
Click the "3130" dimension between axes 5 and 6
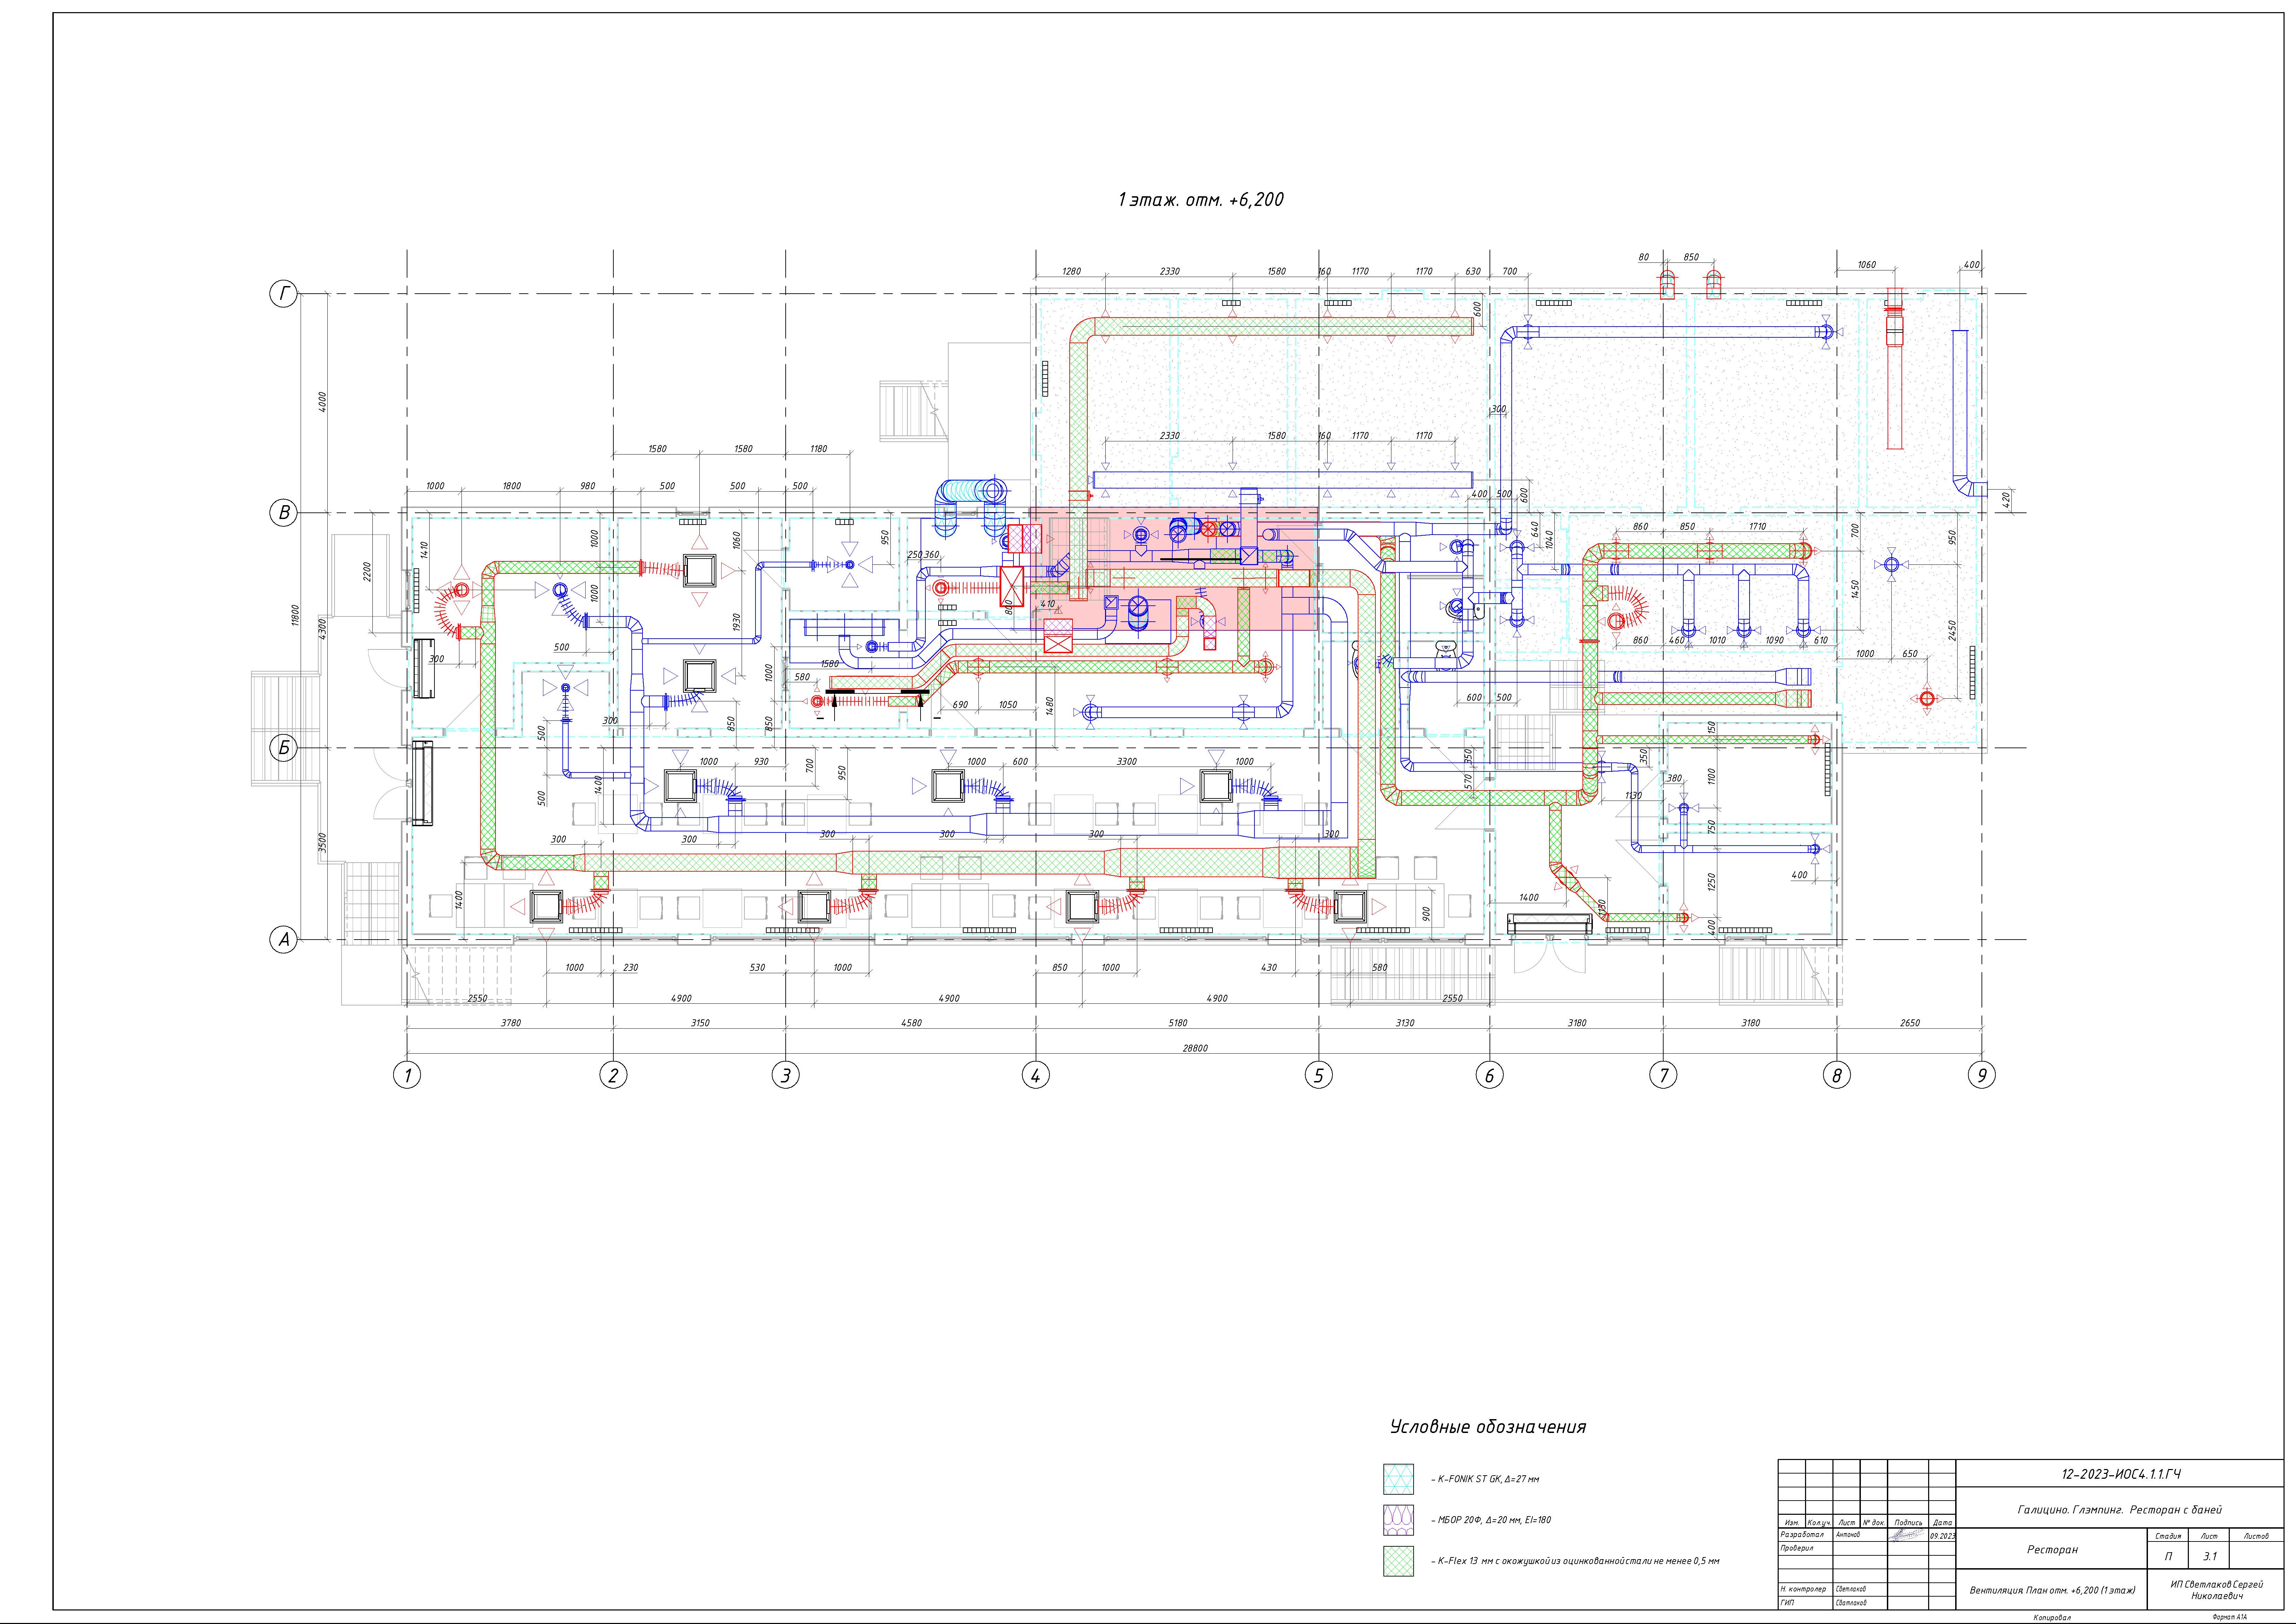point(1405,1023)
